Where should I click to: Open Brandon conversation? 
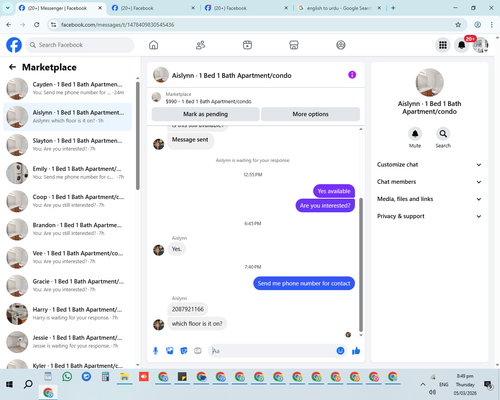pyautogui.click(x=67, y=229)
